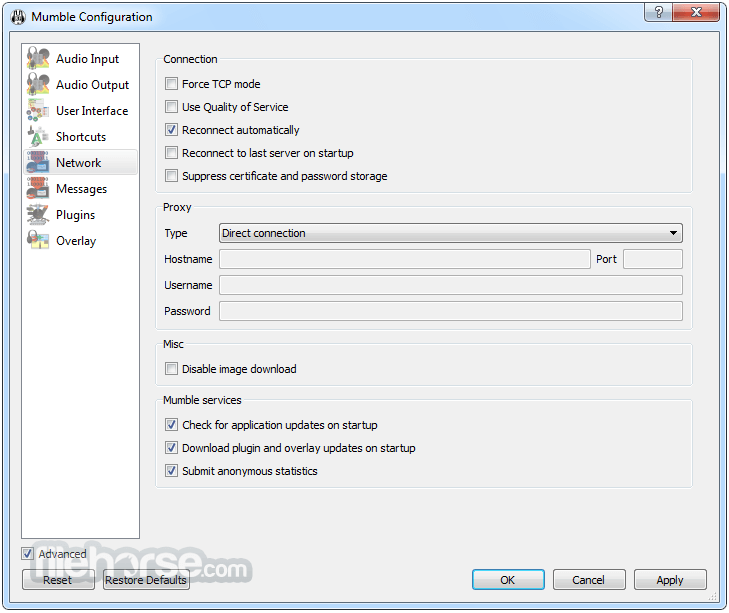Viewport: 729px width, 613px height.
Task: Click the Cancel button
Action: tap(589, 580)
